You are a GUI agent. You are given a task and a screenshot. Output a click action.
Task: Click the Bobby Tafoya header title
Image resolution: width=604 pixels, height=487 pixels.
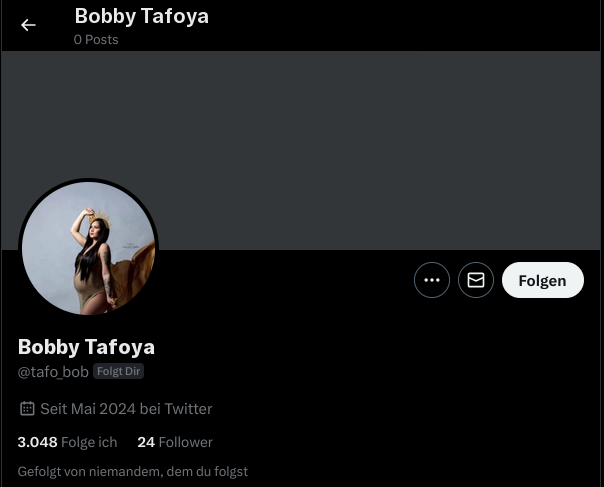pyautogui.click(x=142, y=16)
